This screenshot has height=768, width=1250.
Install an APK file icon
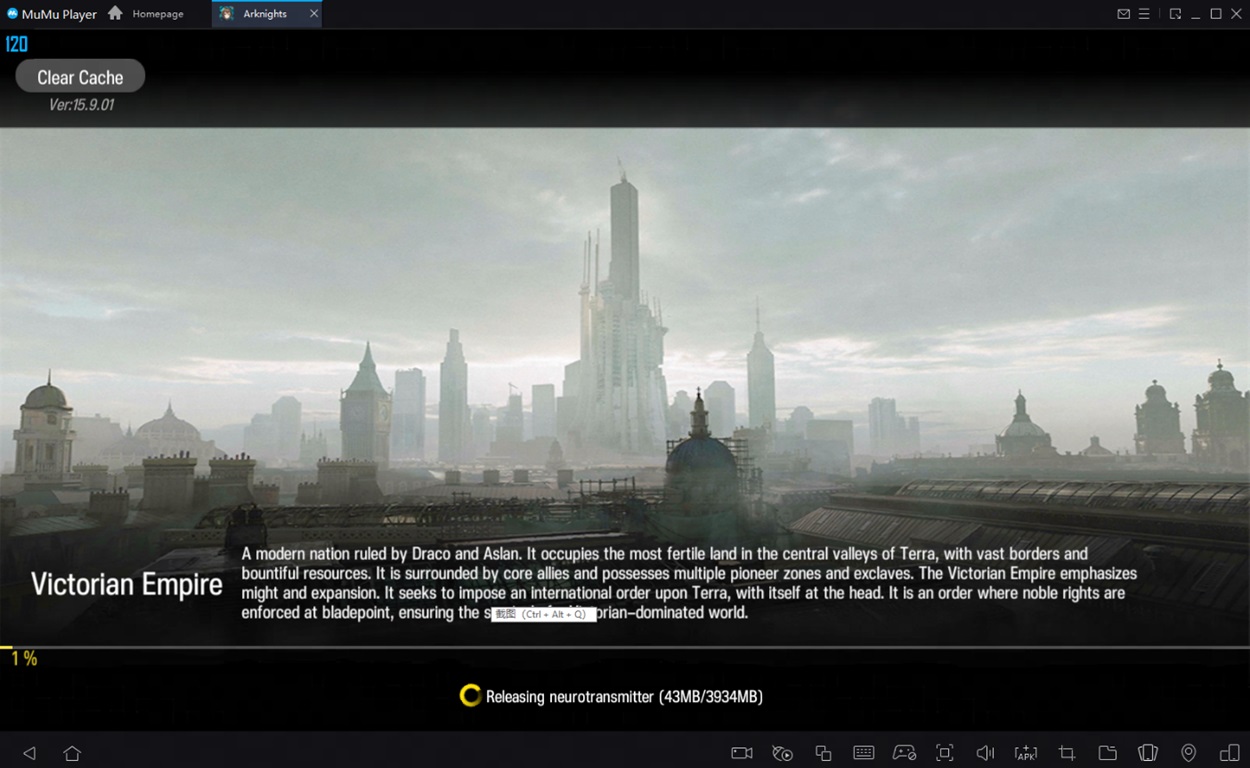pos(1026,753)
